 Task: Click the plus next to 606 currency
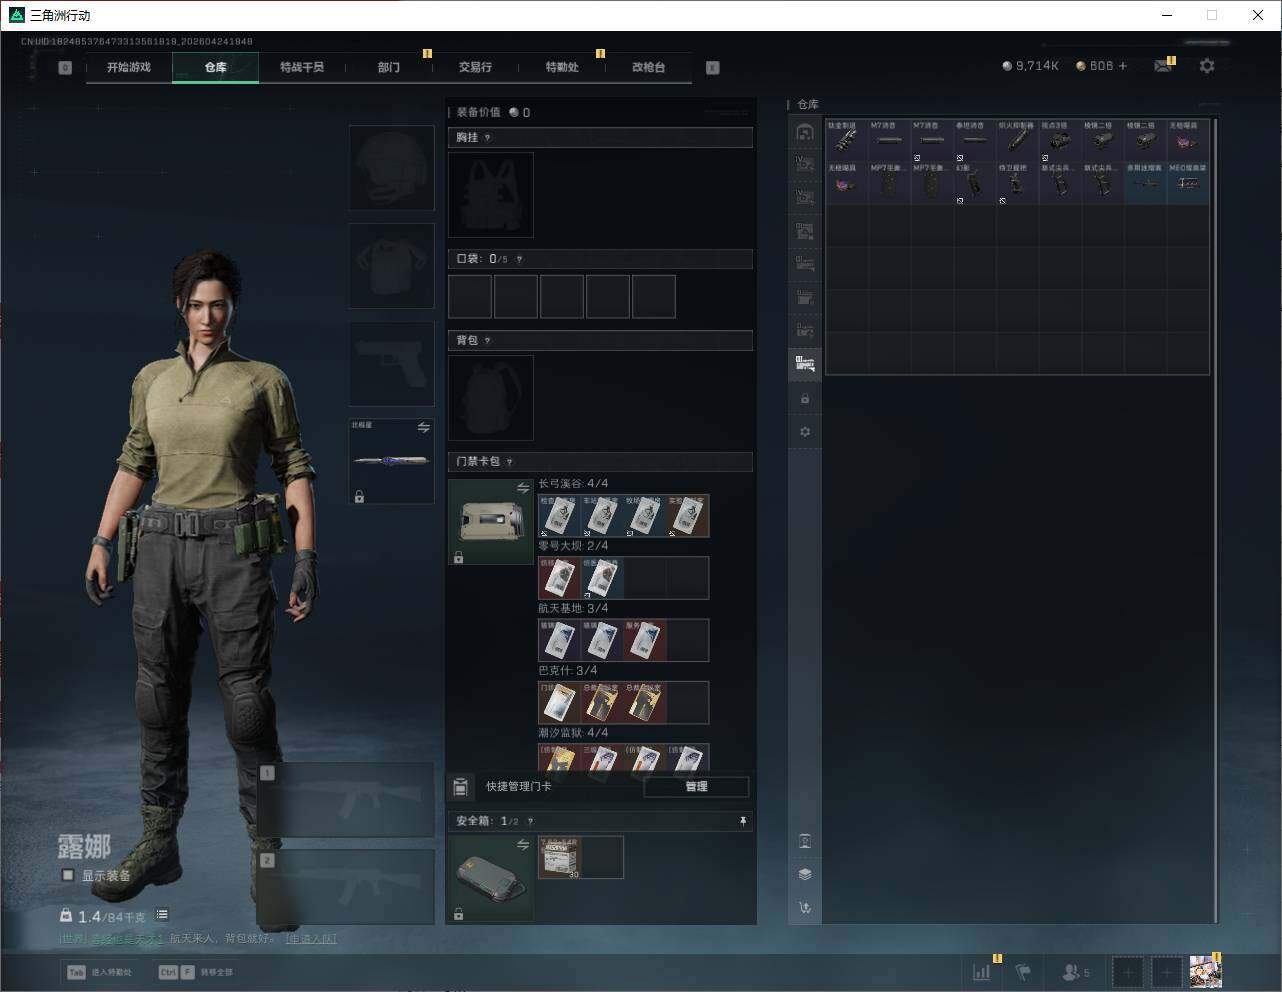(1123, 66)
